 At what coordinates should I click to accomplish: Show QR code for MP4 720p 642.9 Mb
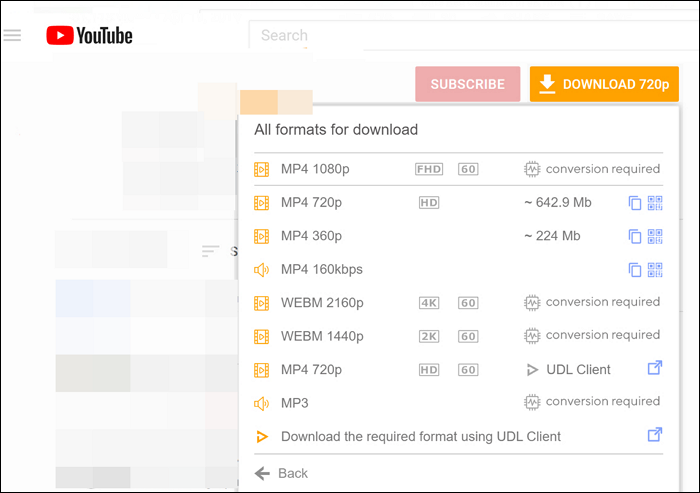[x=655, y=203]
